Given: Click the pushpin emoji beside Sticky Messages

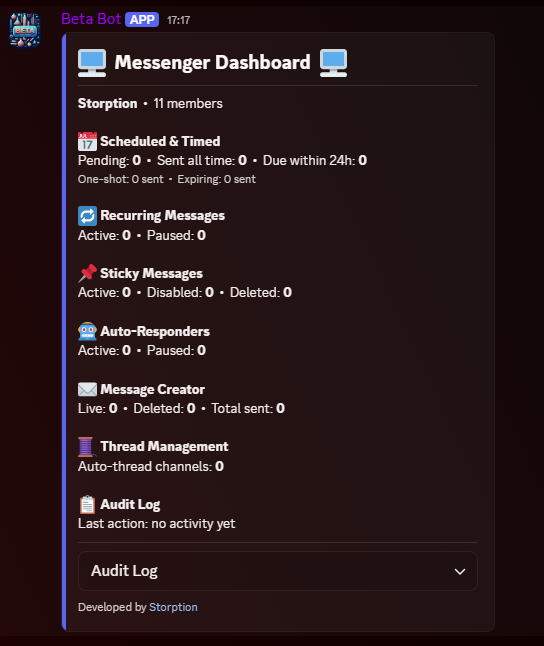Looking at the screenshot, I should [x=87, y=274].
